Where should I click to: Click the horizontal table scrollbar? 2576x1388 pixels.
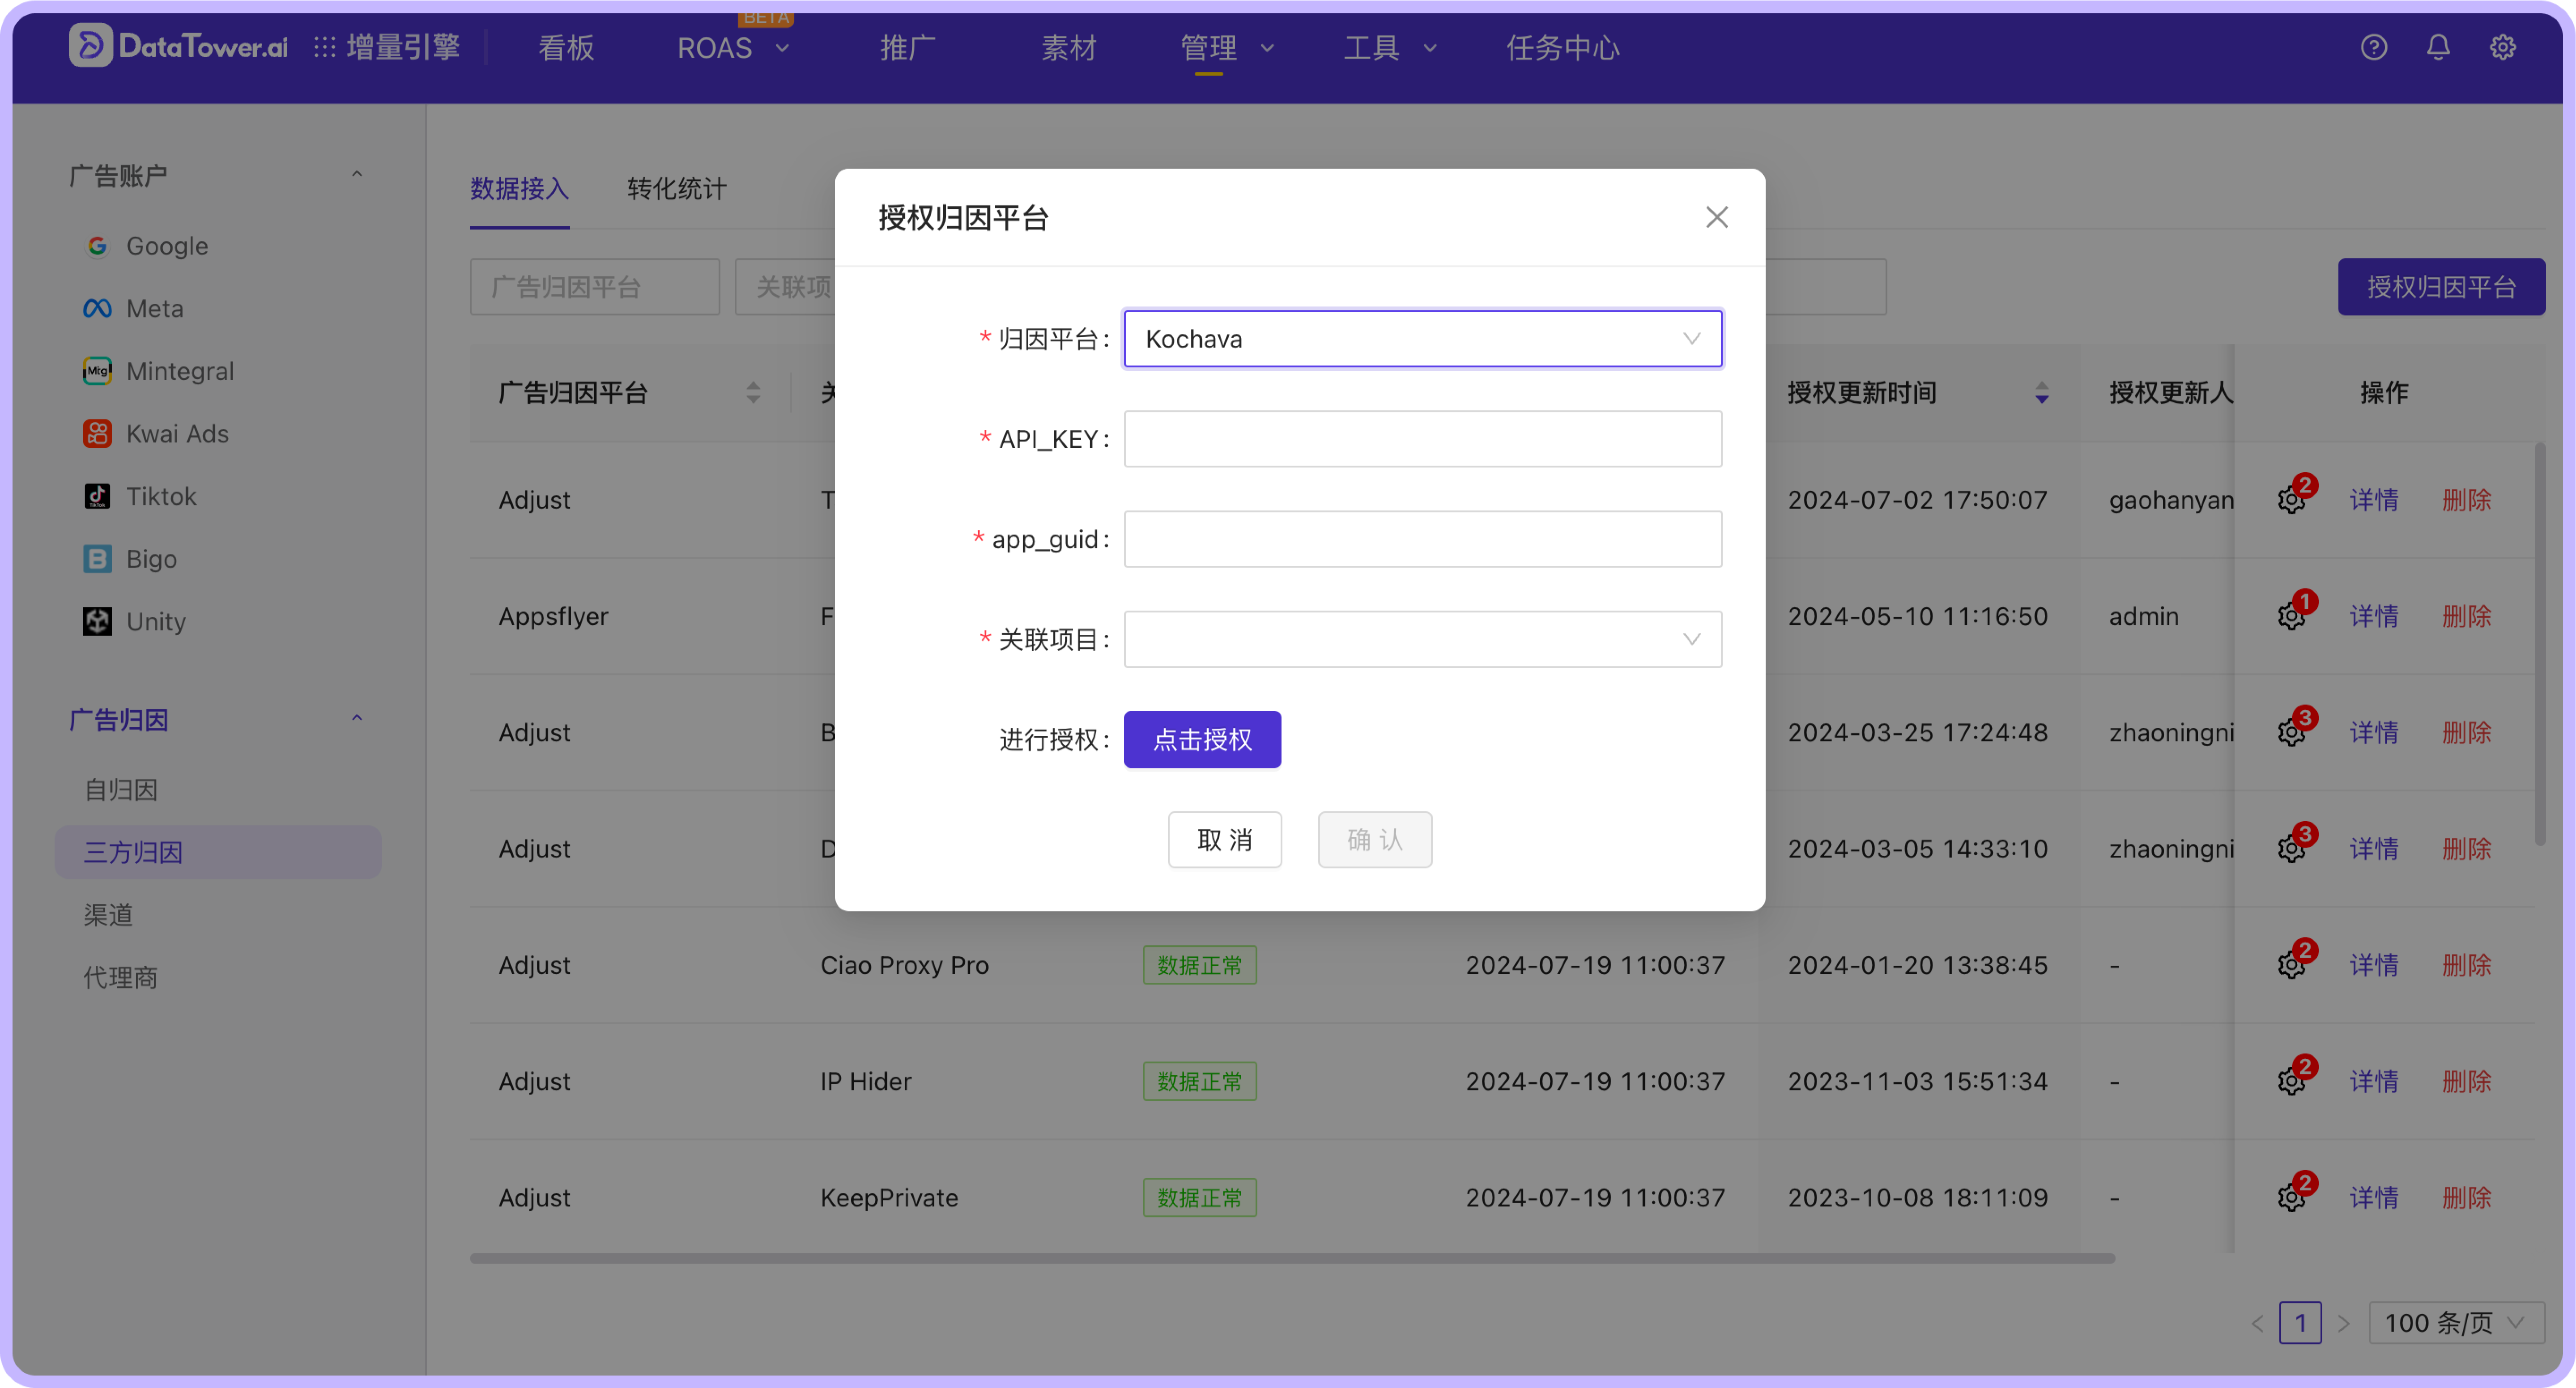(1291, 1258)
